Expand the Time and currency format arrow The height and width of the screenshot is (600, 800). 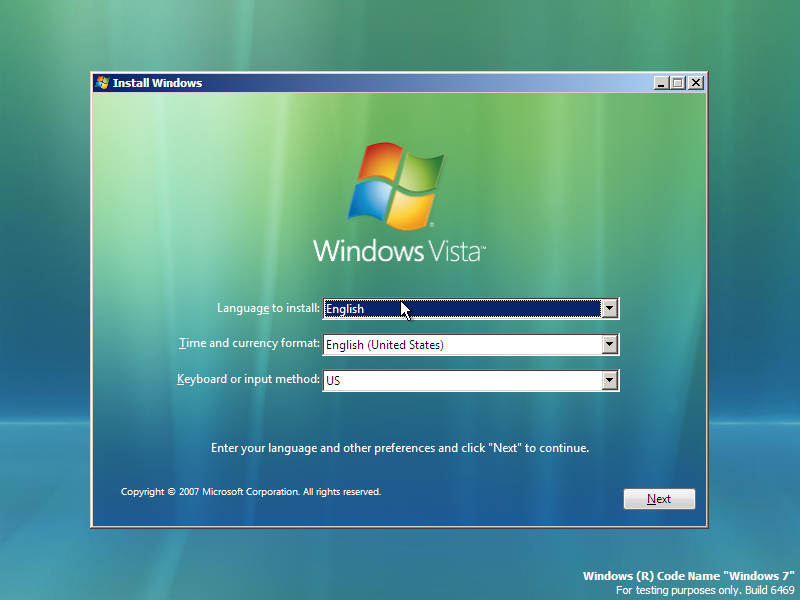[x=609, y=344]
